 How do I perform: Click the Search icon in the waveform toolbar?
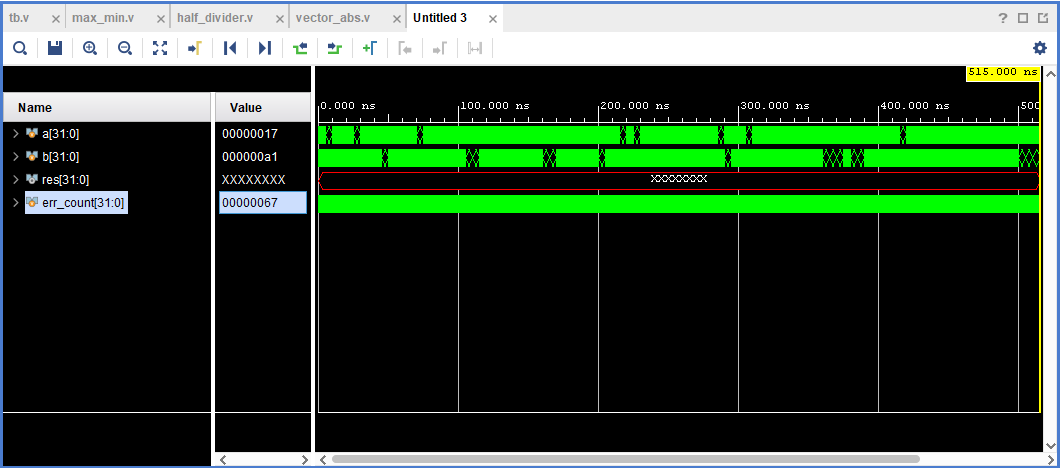point(20,48)
